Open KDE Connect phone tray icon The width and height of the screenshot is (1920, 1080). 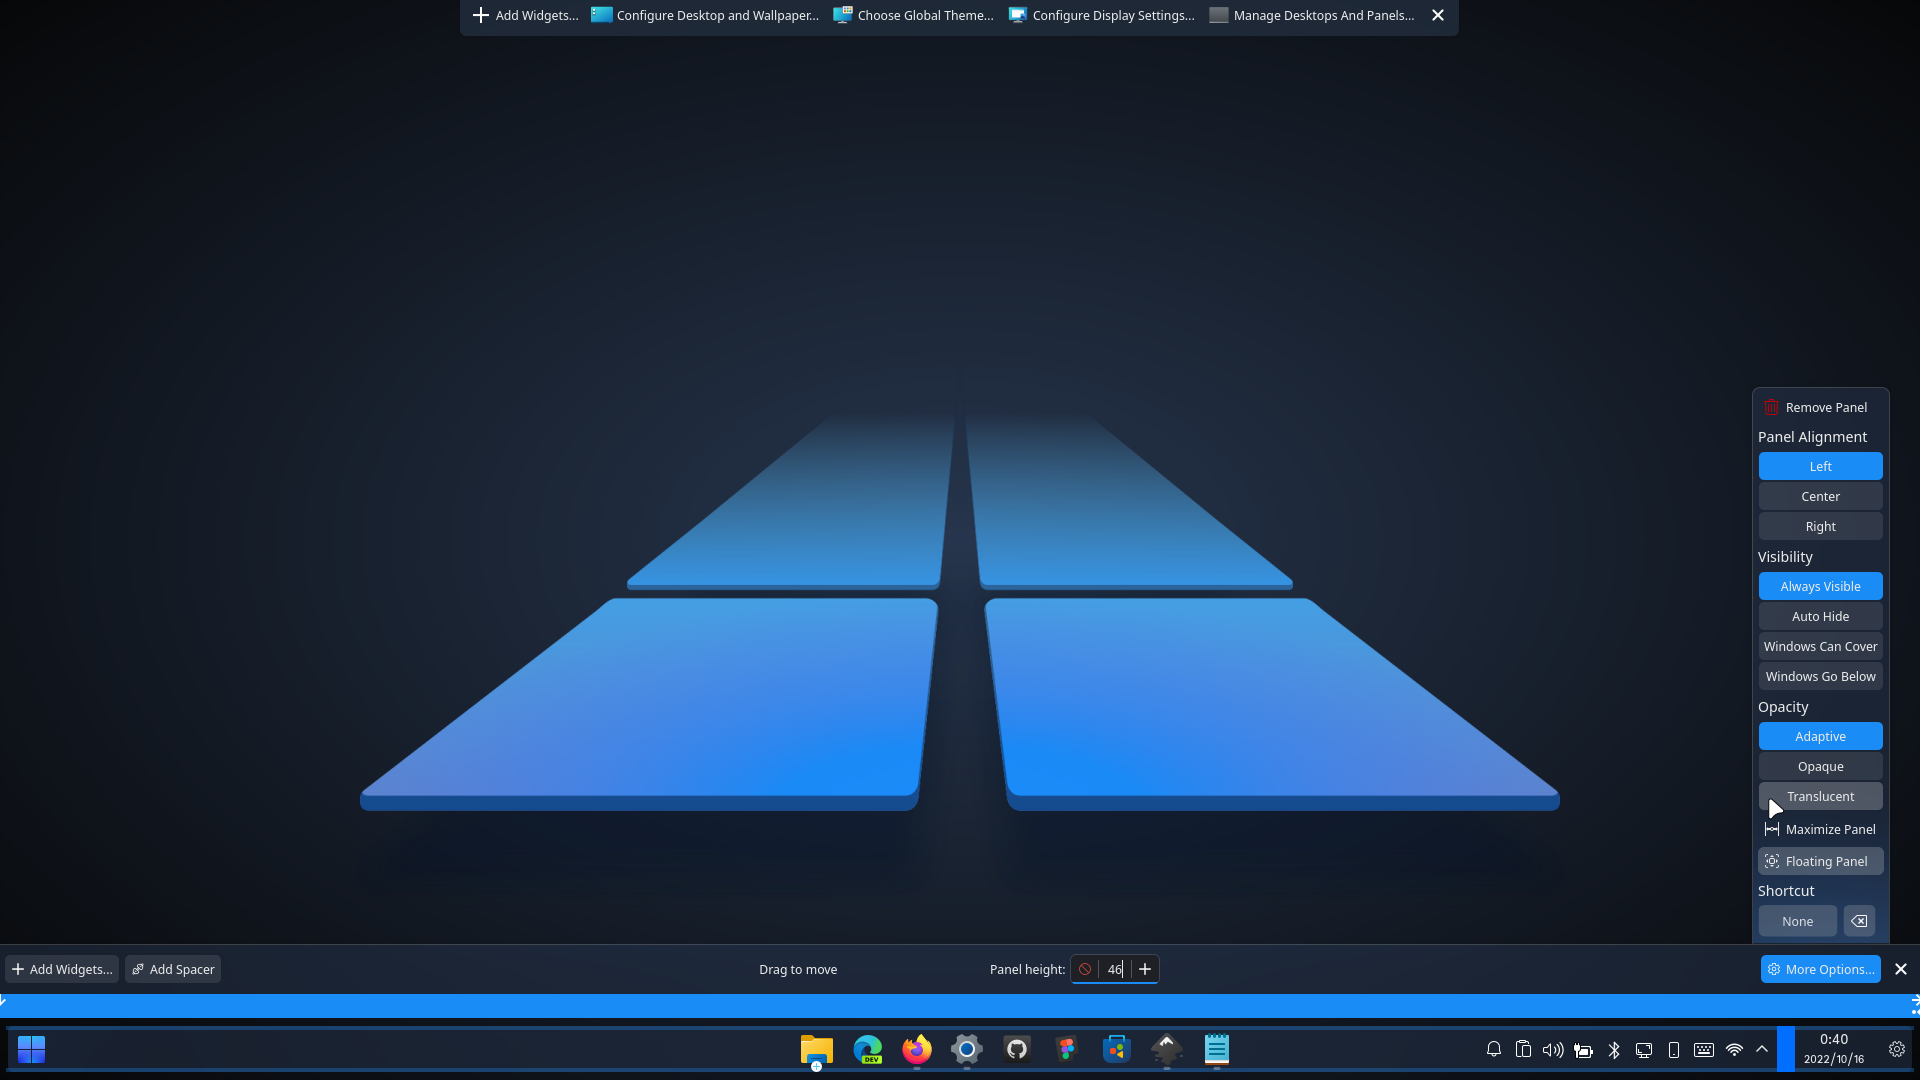[x=1674, y=1049]
